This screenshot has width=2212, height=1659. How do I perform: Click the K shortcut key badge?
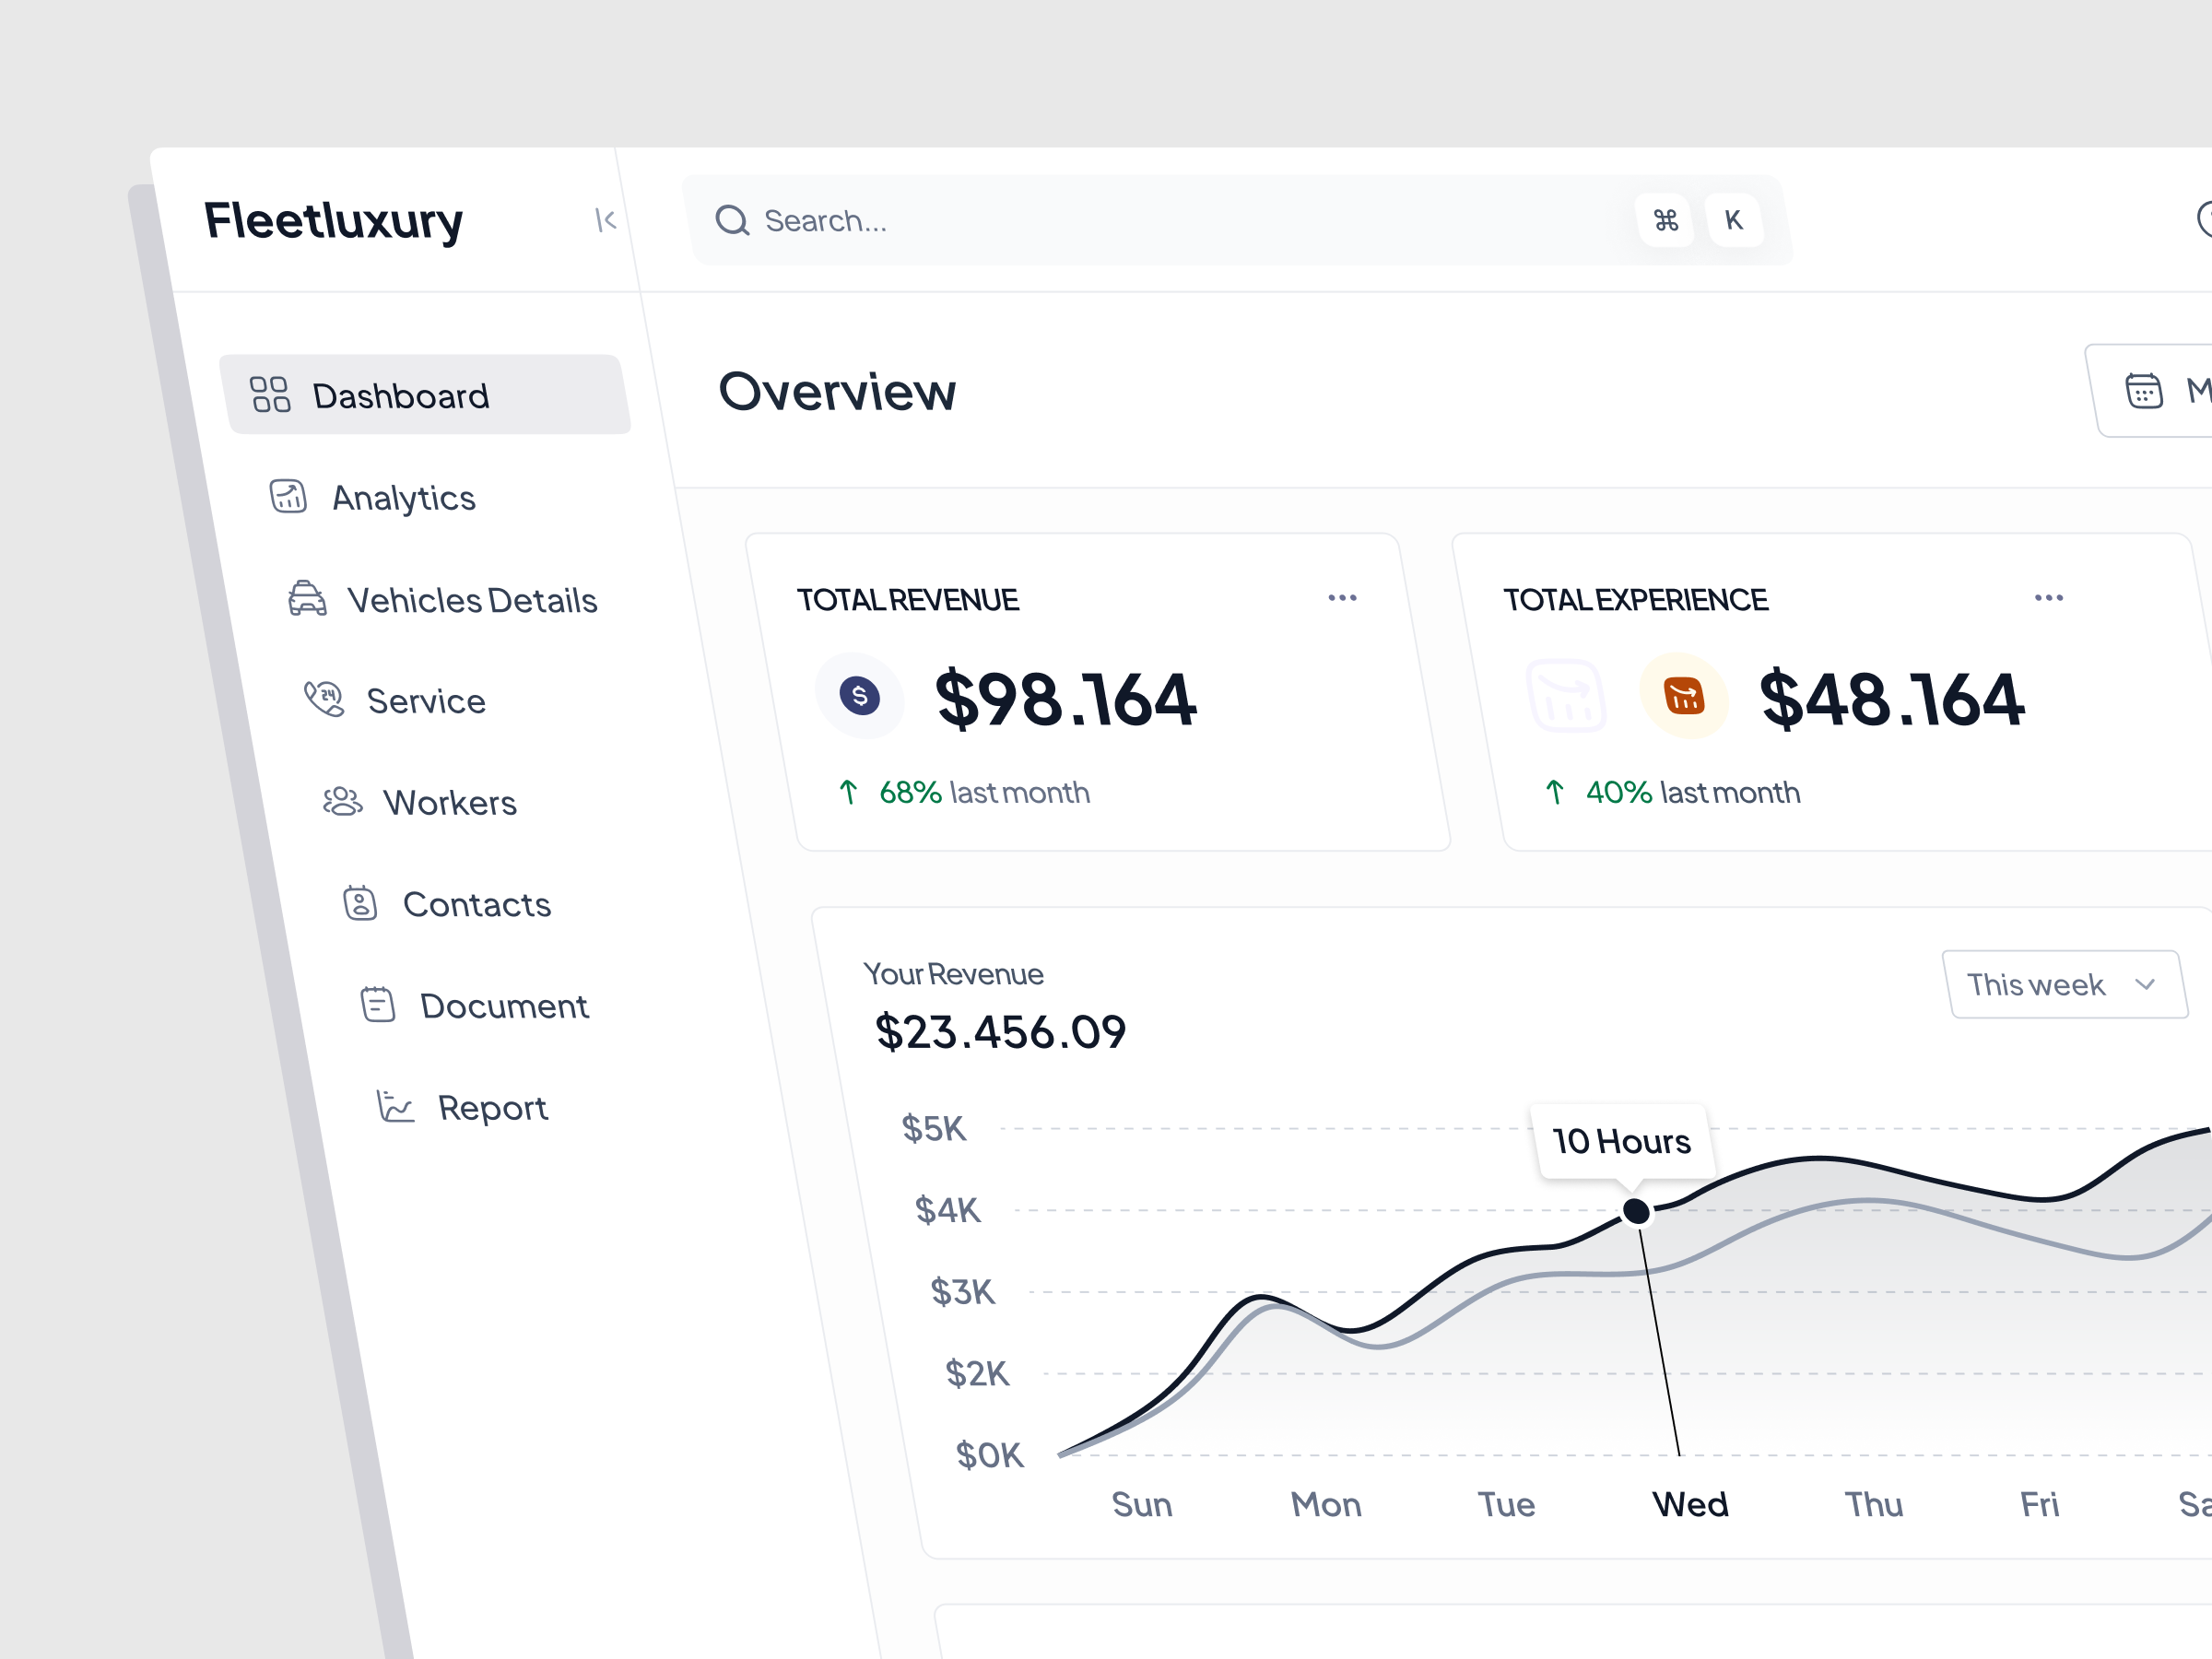click(x=1734, y=220)
